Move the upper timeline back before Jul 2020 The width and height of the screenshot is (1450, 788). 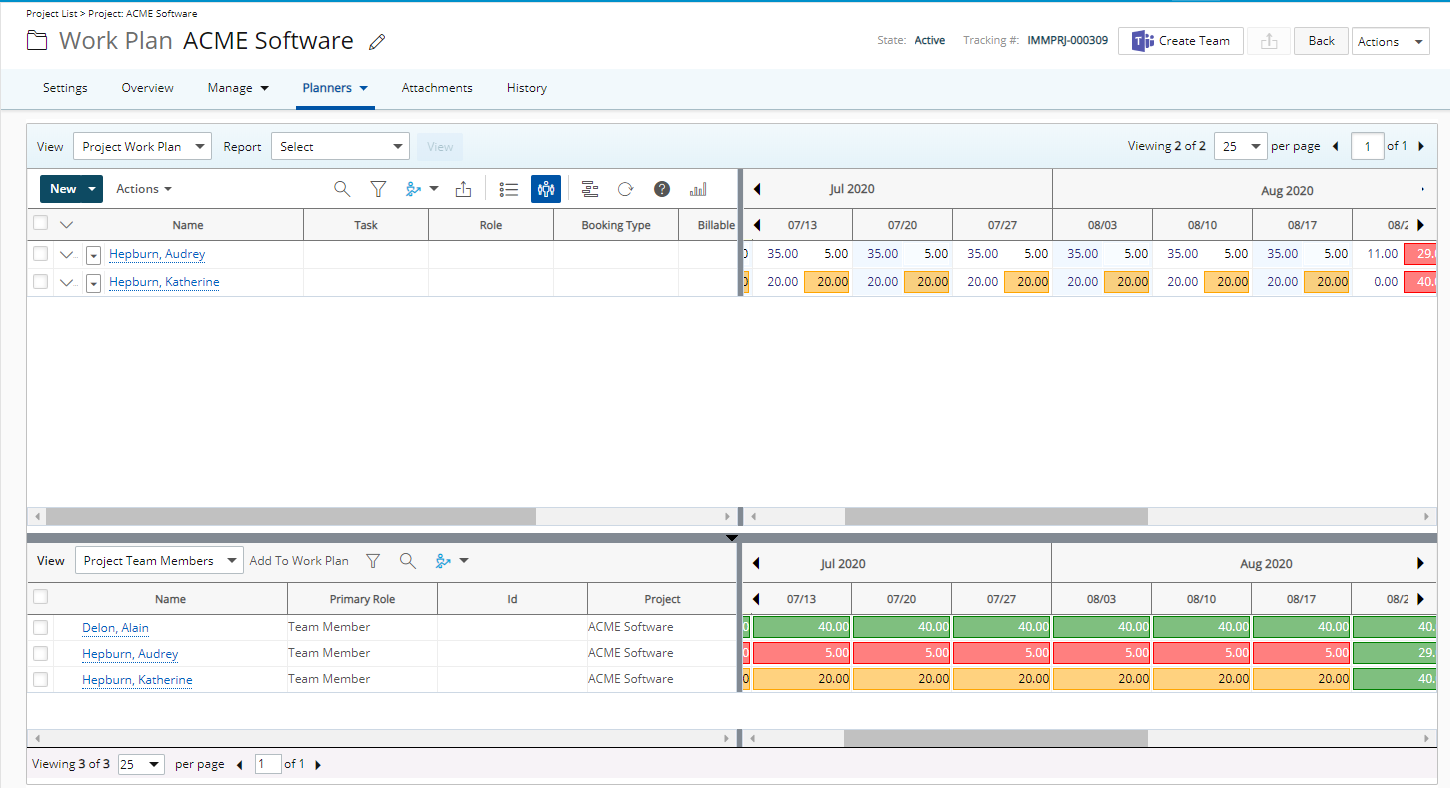757,189
